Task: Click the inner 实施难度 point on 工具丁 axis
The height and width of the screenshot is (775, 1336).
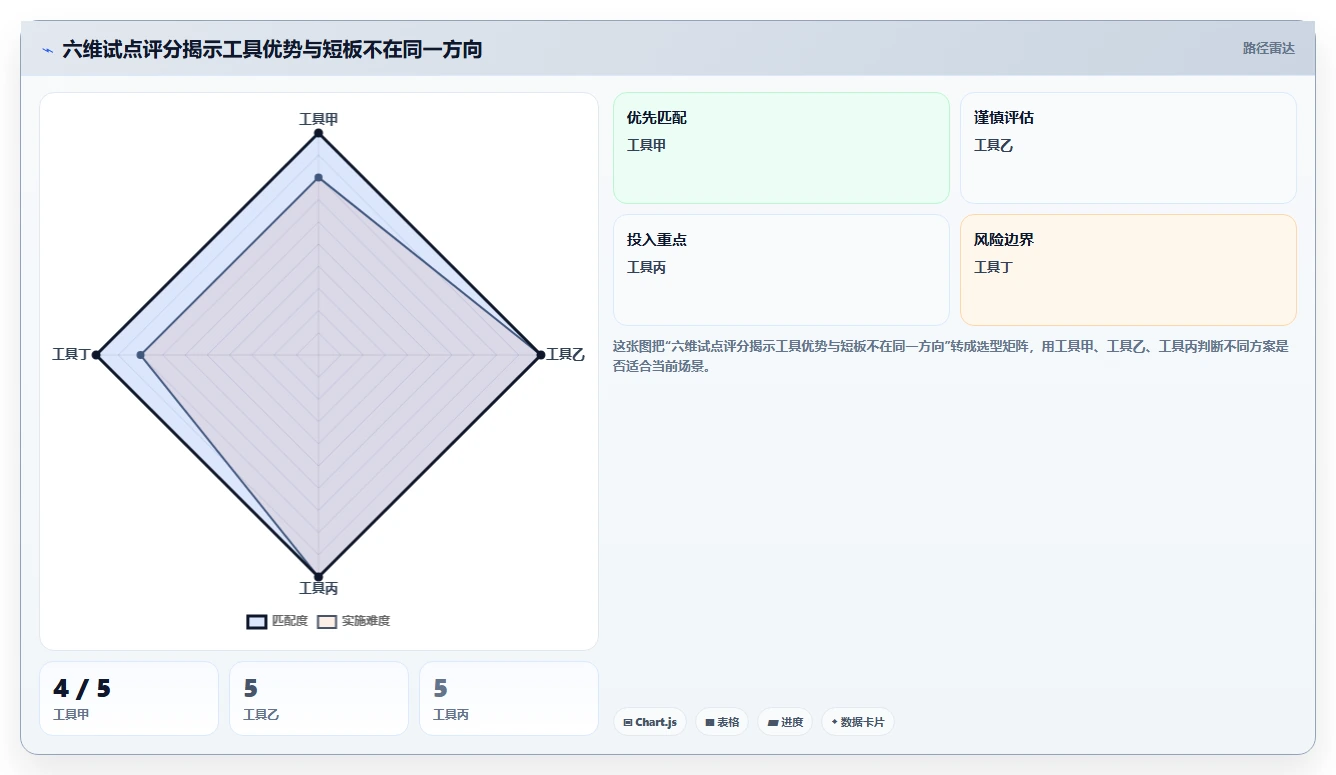Action: (x=141, y=355)
